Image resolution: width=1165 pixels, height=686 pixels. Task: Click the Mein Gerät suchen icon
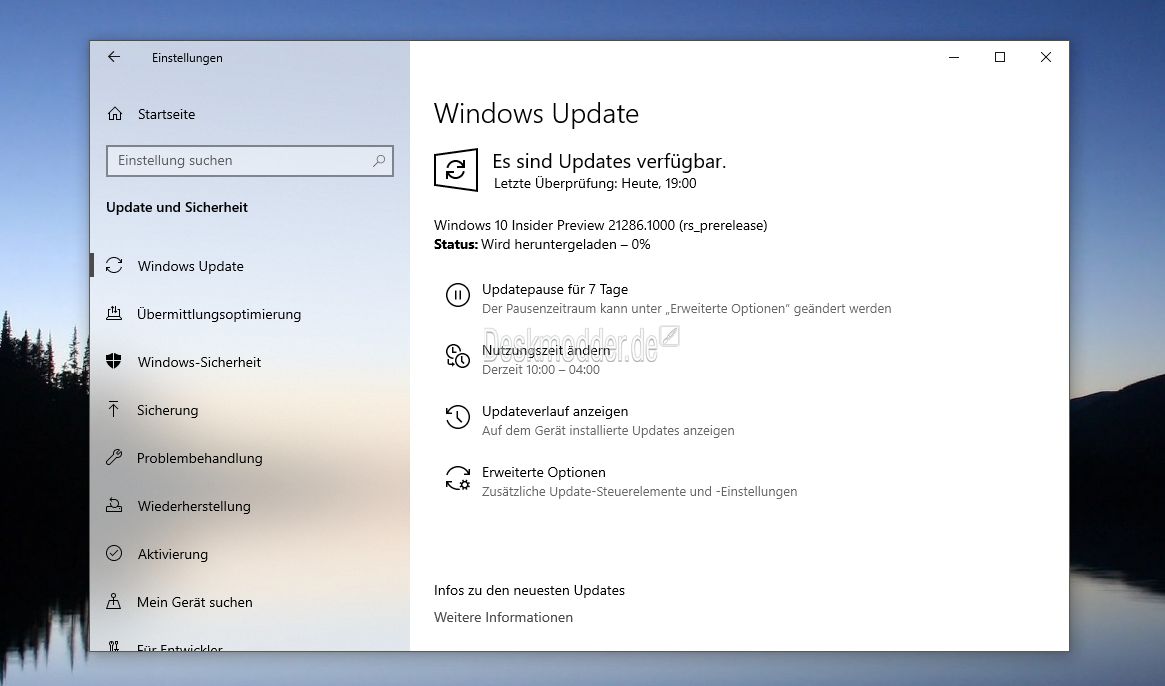114,601
